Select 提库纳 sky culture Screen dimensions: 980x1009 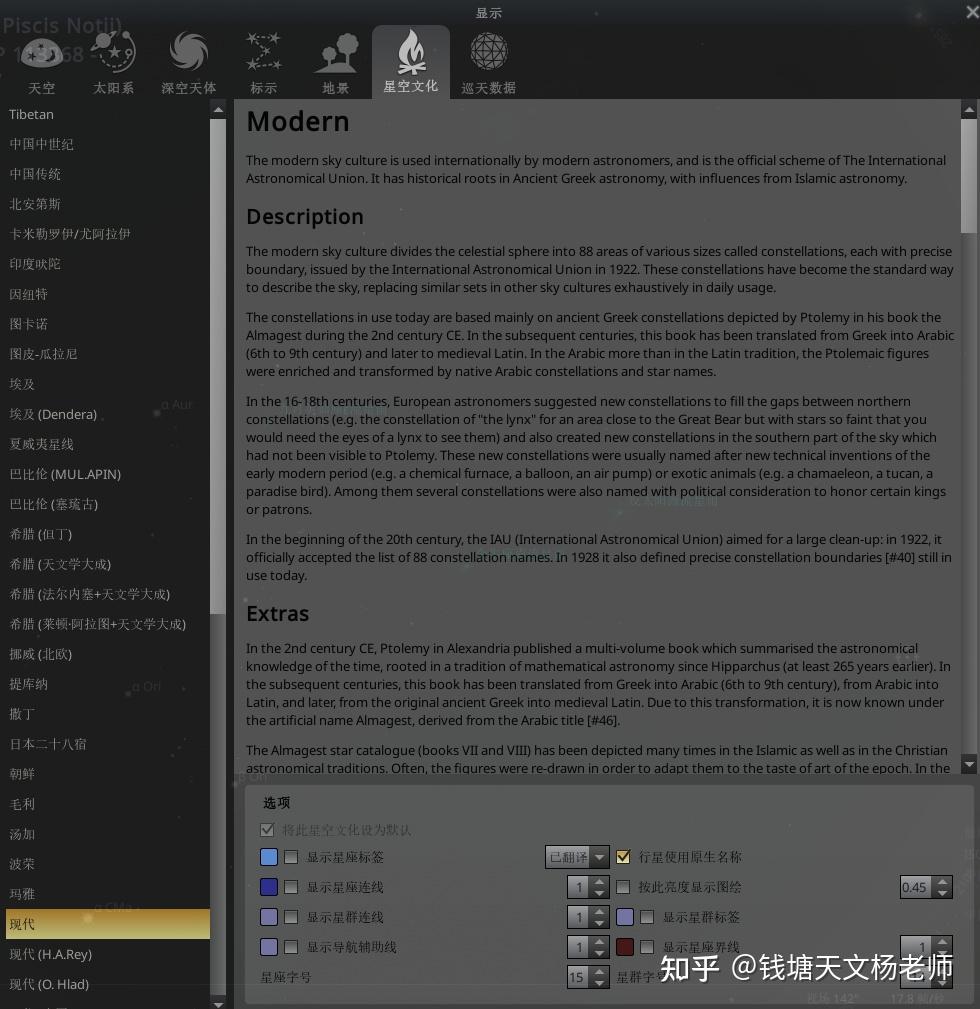tap(107, 684)
